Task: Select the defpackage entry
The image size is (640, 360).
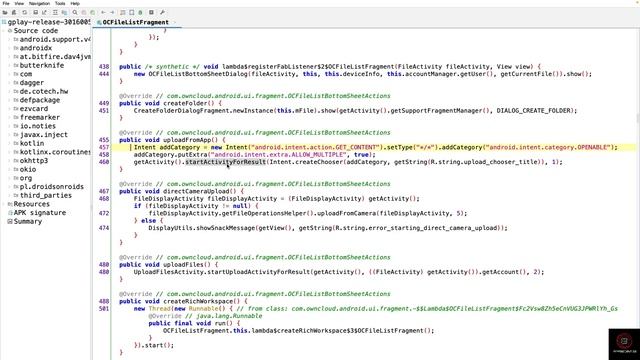Action: (40, 100)
